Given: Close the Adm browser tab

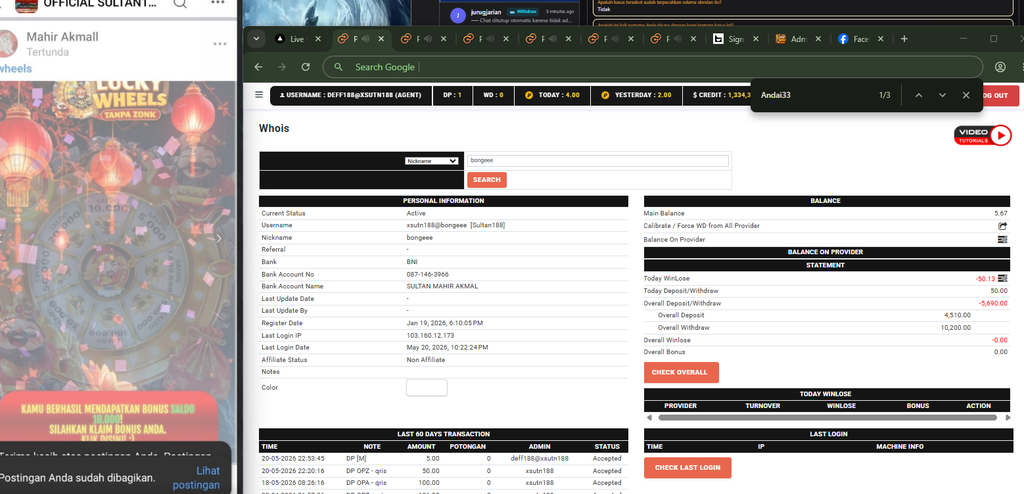Looking at the screenshot, I should 818,39.
